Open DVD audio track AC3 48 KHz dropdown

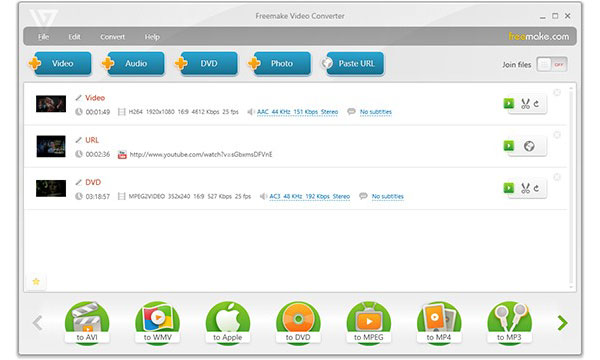coord(310,196)
